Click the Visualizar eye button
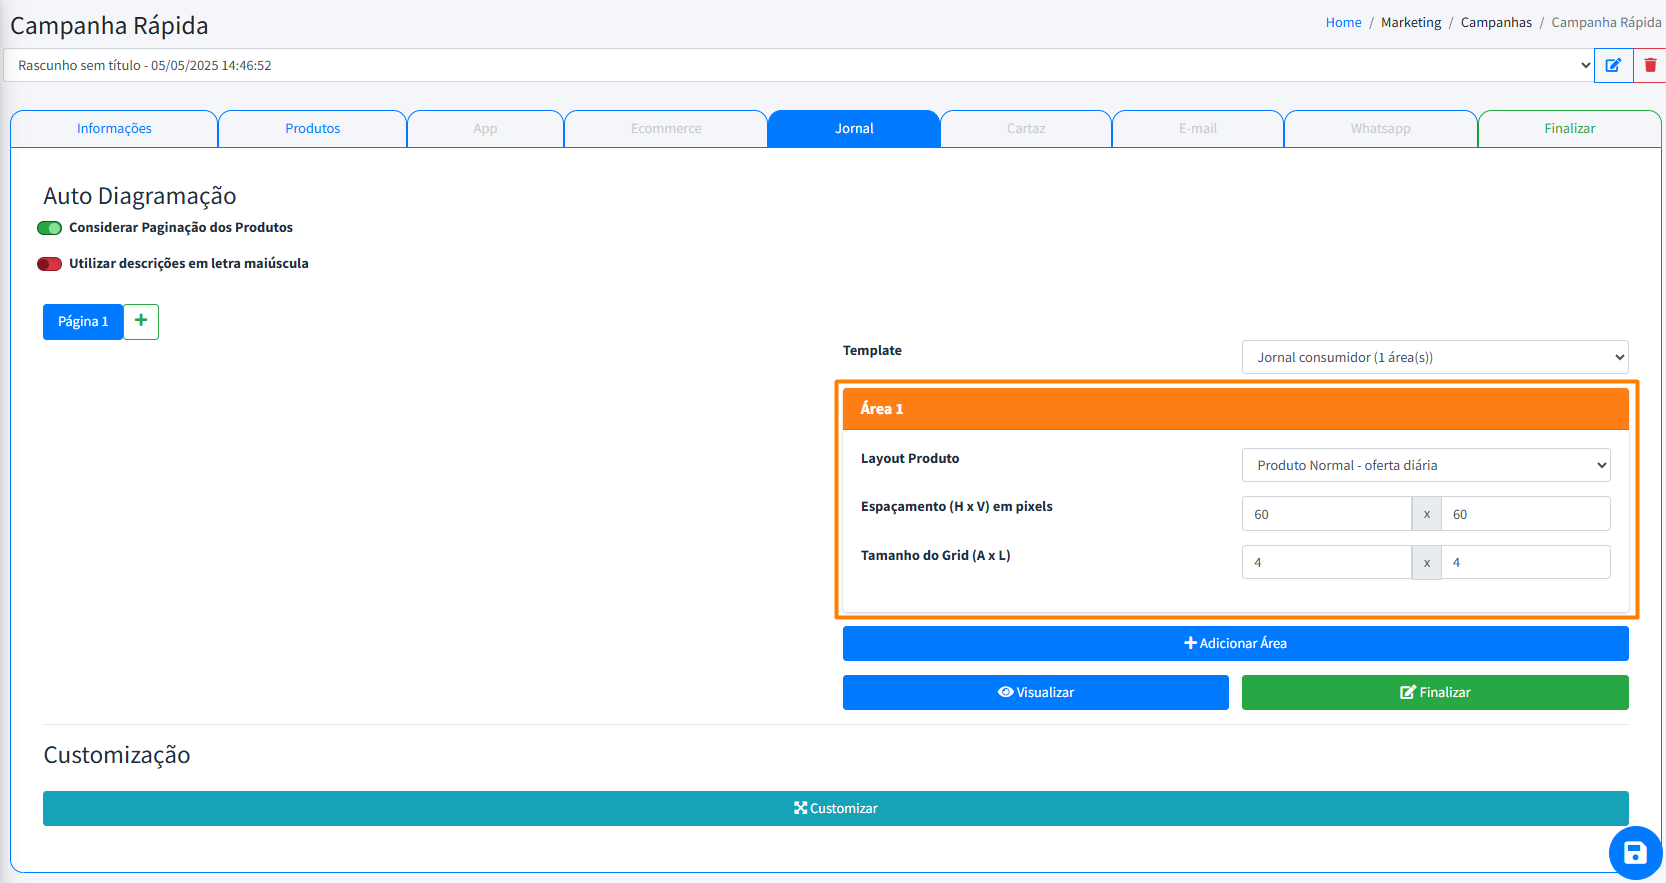This screenshot has height=883, width=1666. [x=1035, y=692]
